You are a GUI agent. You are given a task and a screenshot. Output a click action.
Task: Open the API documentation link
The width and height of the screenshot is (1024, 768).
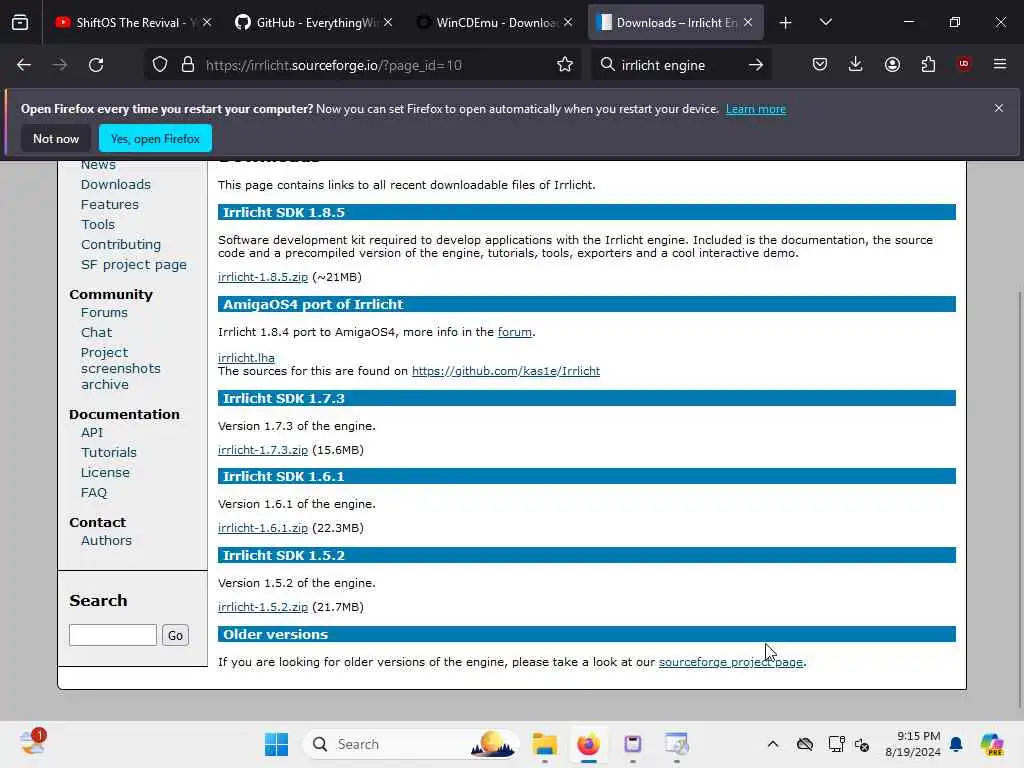[92, 432]
